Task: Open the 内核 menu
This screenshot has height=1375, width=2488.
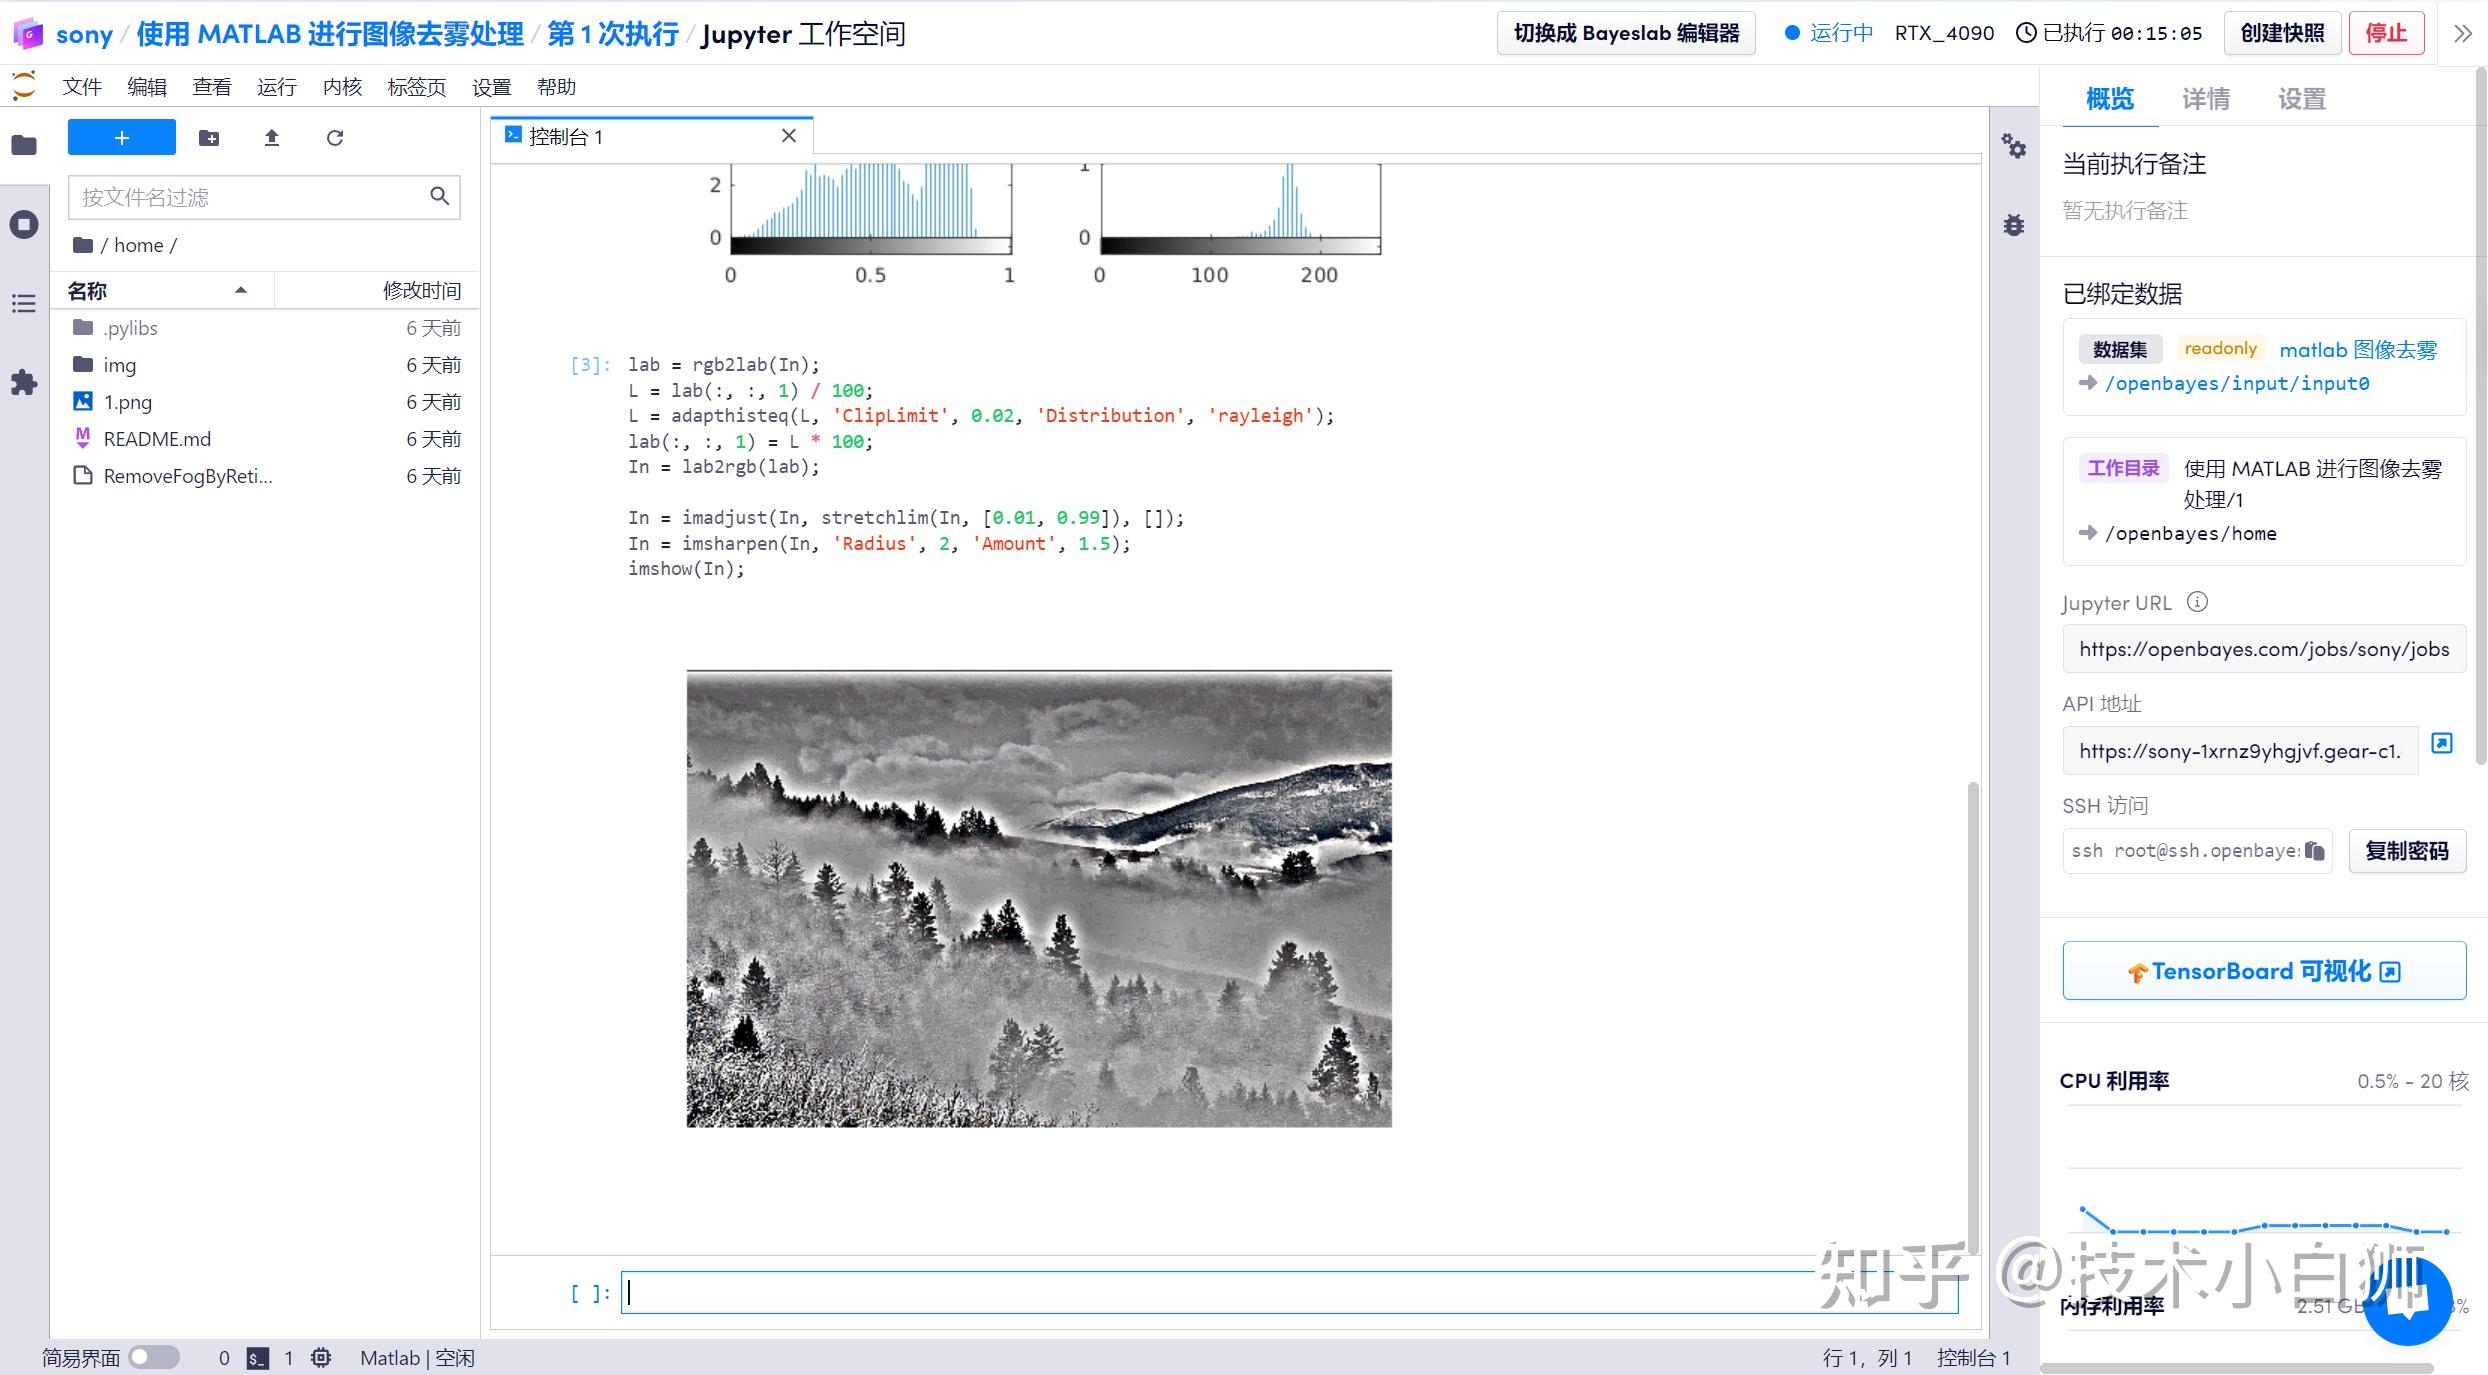Action: pyautogui.click(x=342, y=87)
